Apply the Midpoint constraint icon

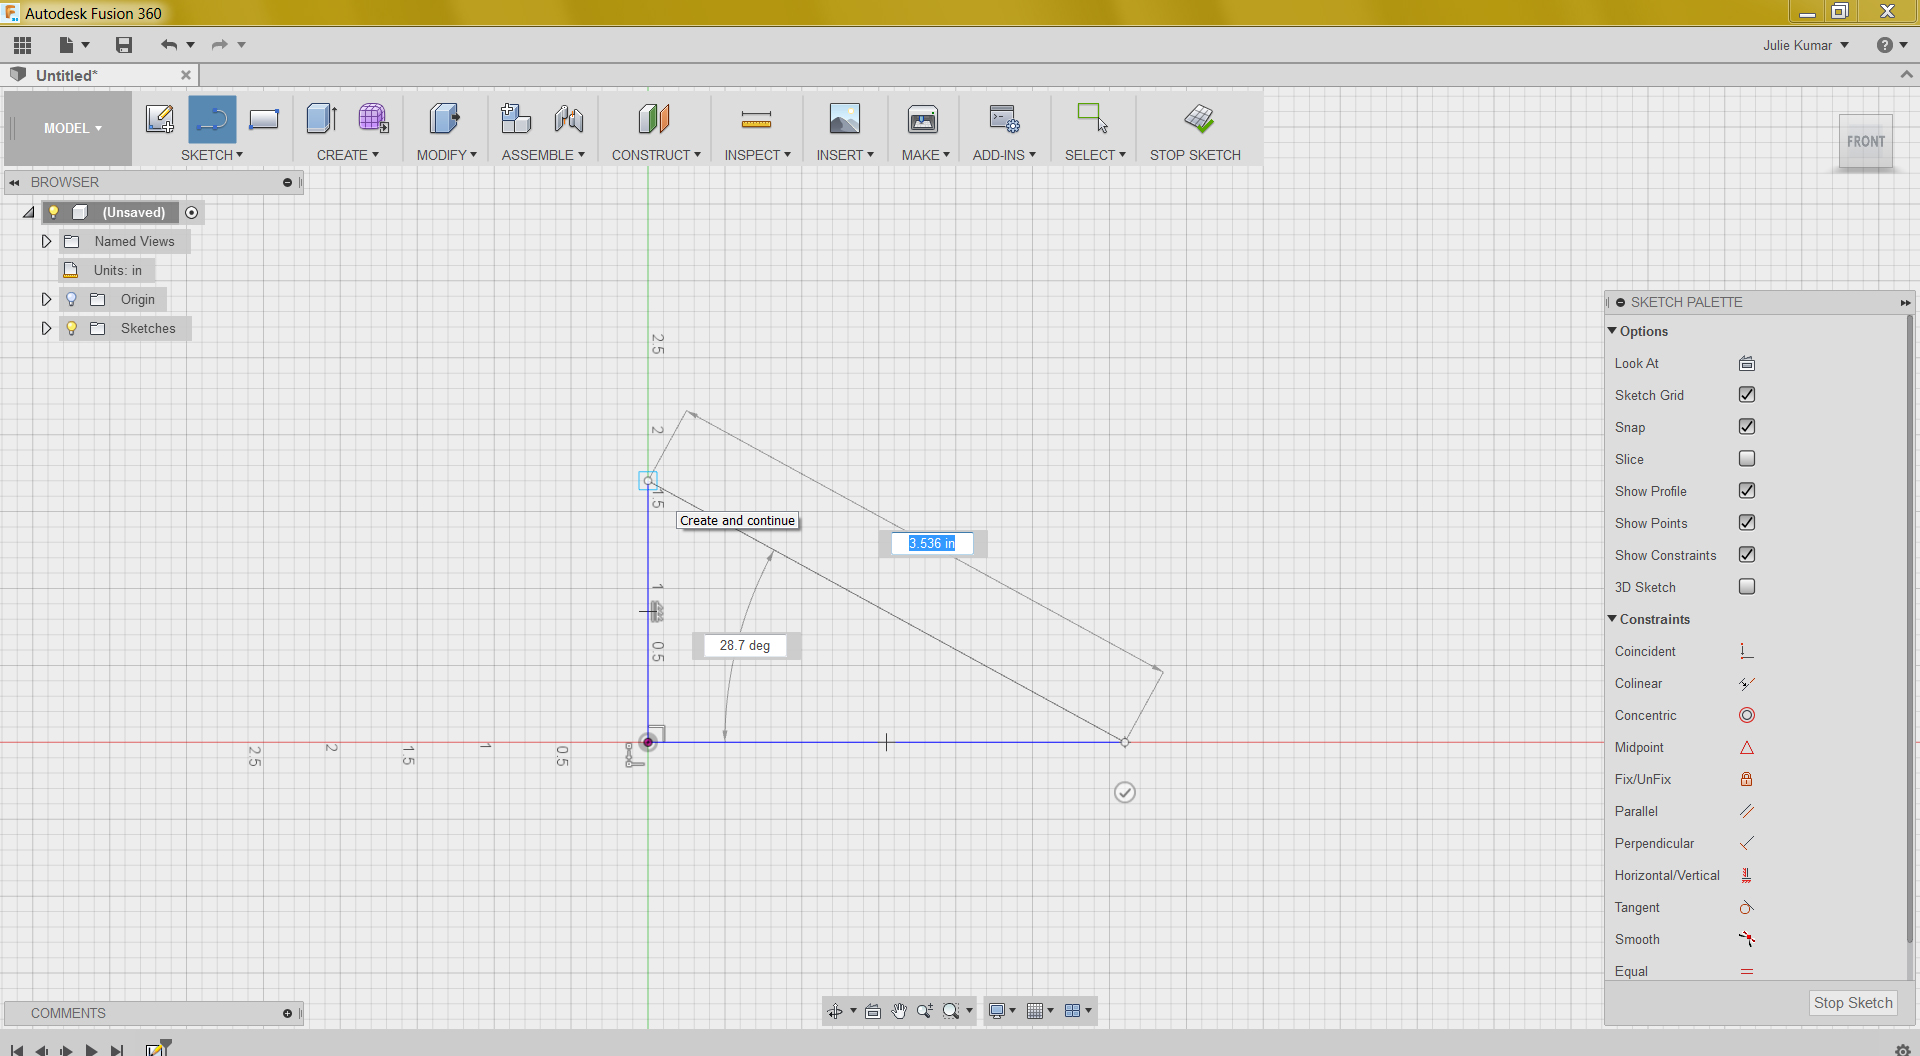[1747, 747]
